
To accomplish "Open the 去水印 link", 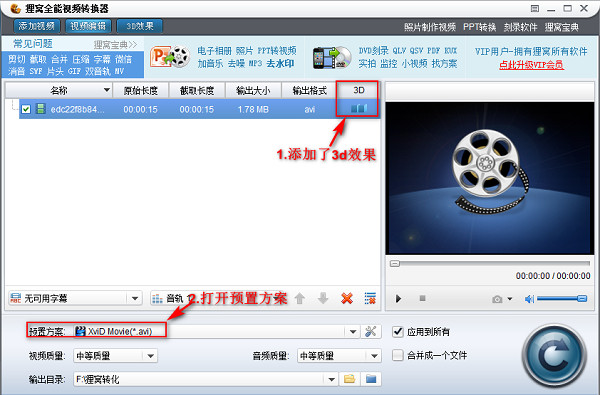I will pos(280,64).
